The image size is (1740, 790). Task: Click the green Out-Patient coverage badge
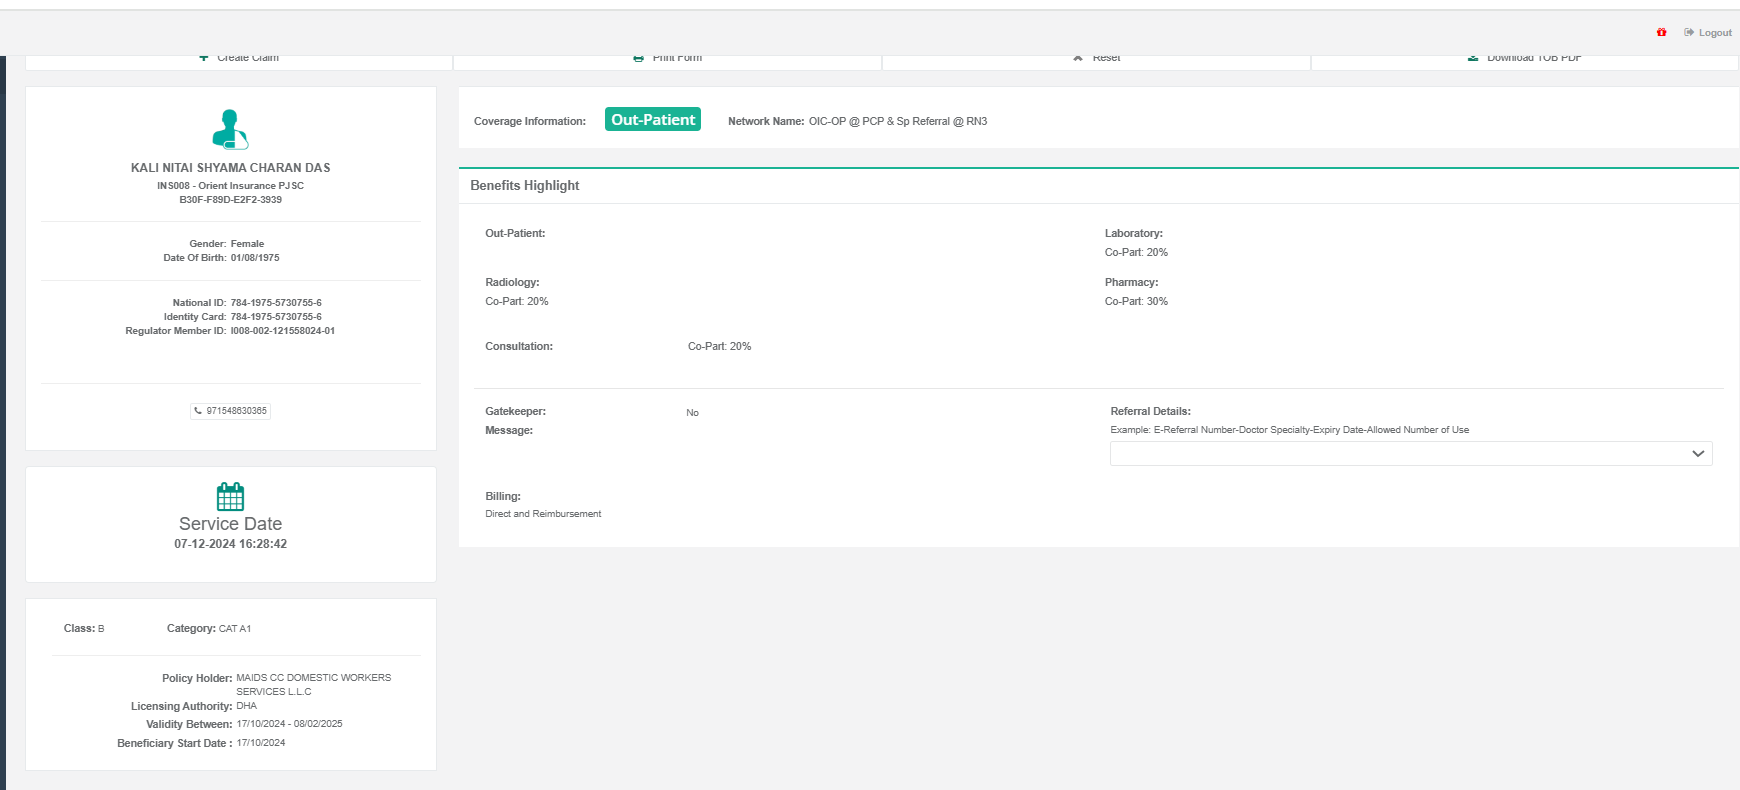(x=652, y=120)
